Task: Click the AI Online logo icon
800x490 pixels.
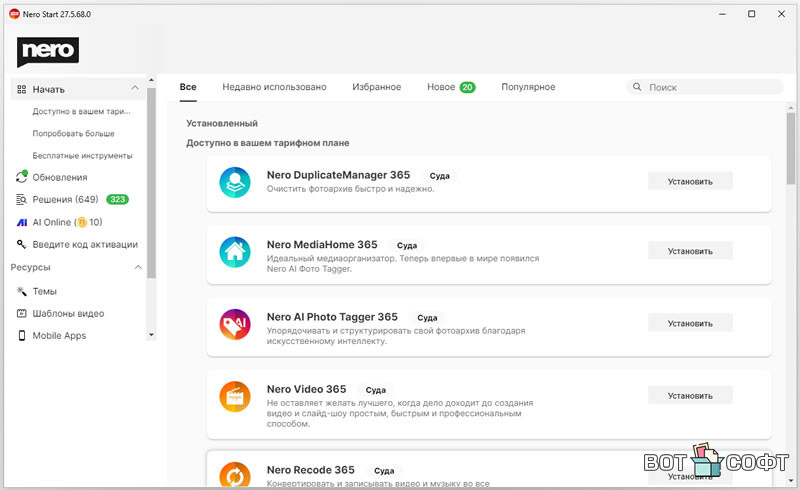Action: coord(22,222)
